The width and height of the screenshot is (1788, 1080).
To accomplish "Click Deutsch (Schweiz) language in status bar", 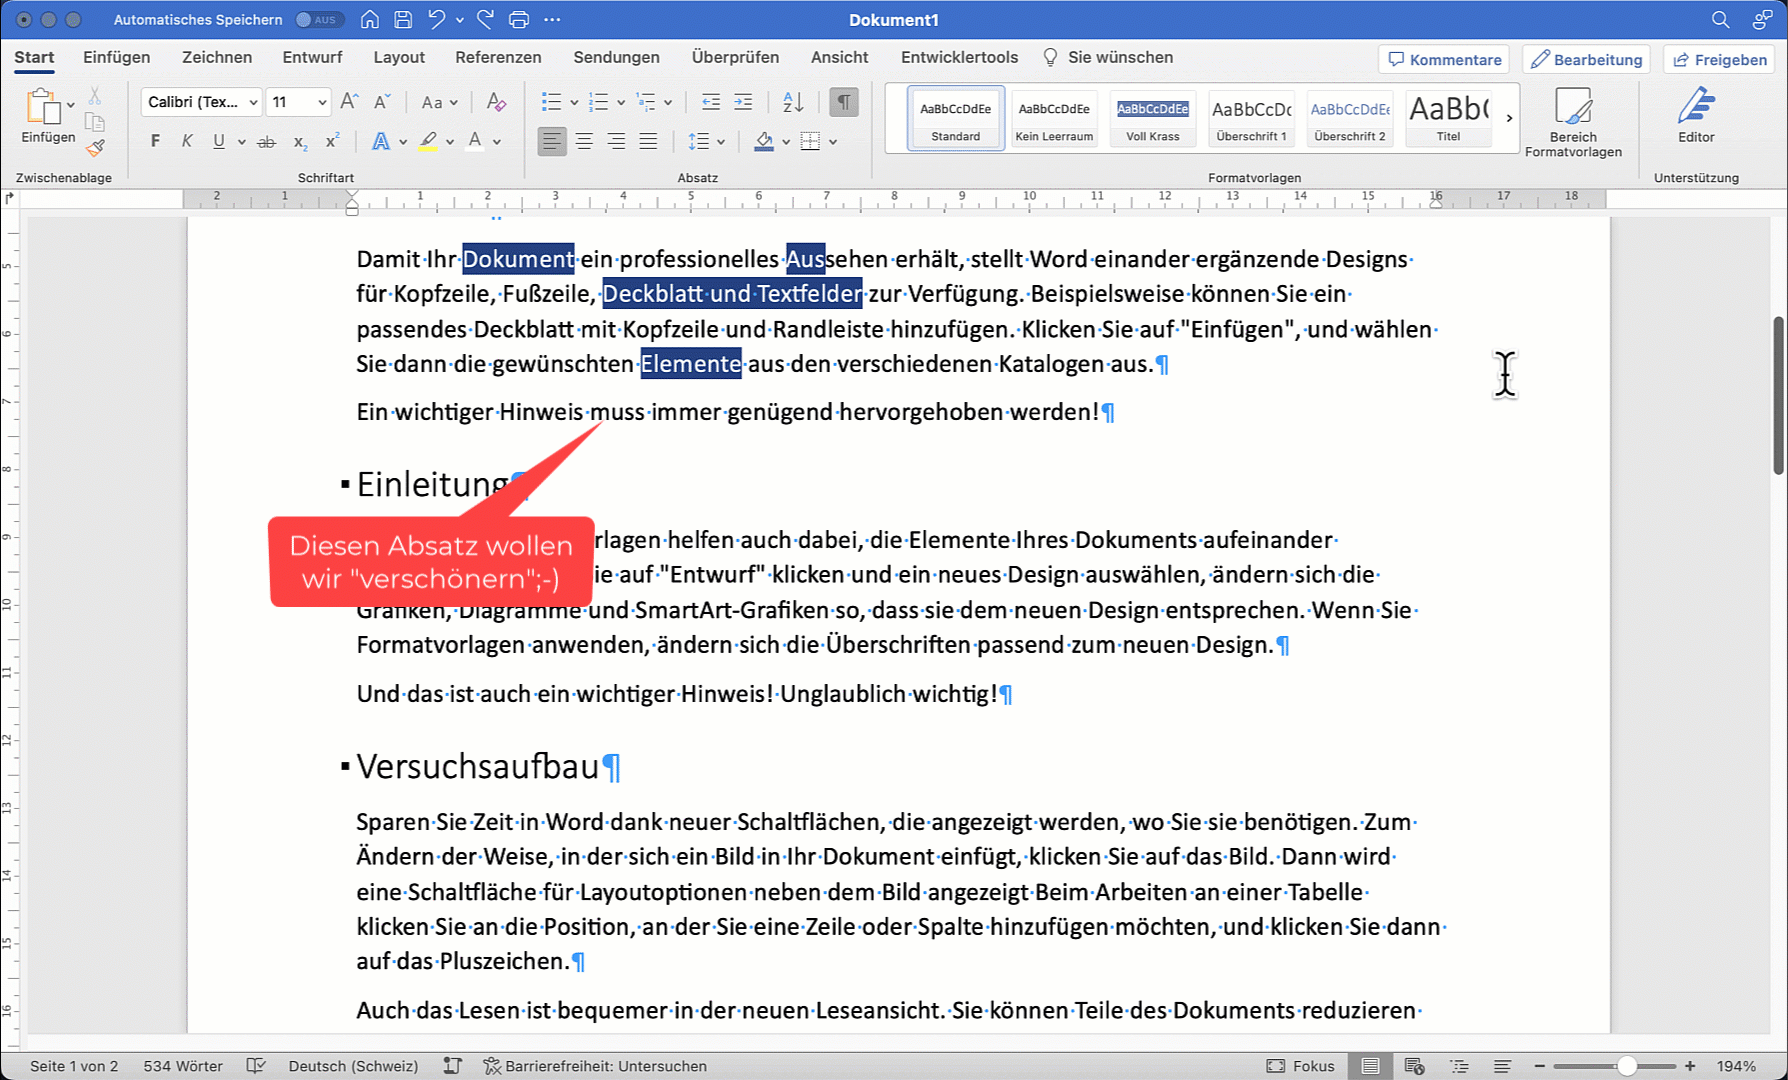I will pos(353,1066).
